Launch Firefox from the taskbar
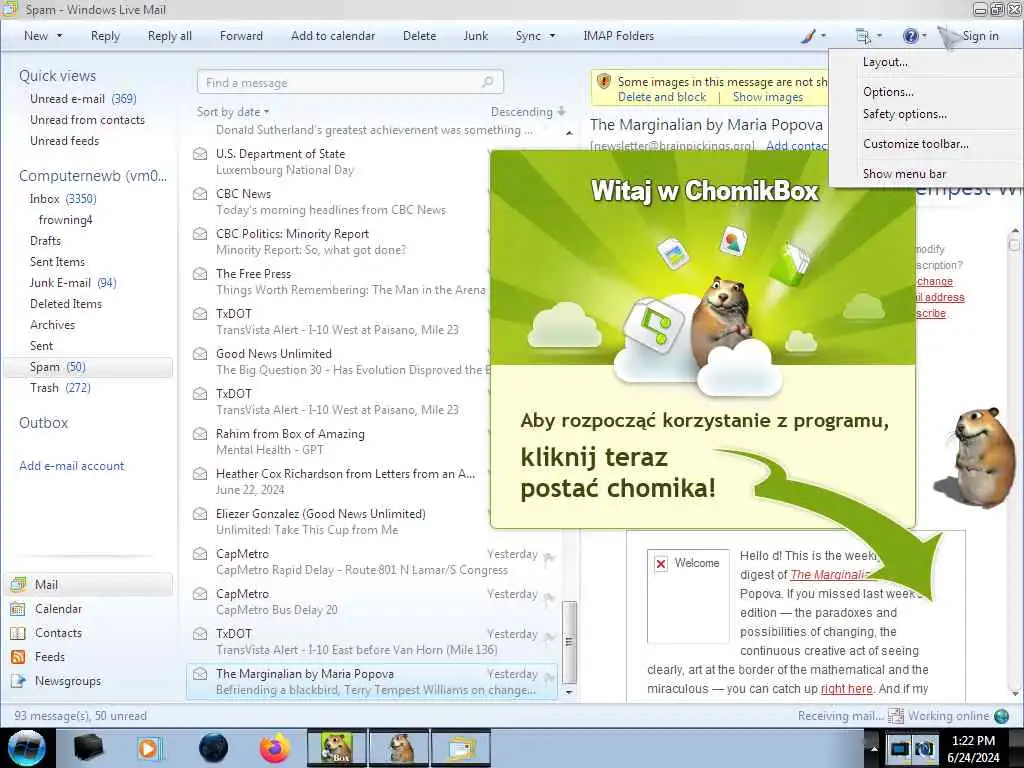The image size is (1024, 768). coord(274,748)
